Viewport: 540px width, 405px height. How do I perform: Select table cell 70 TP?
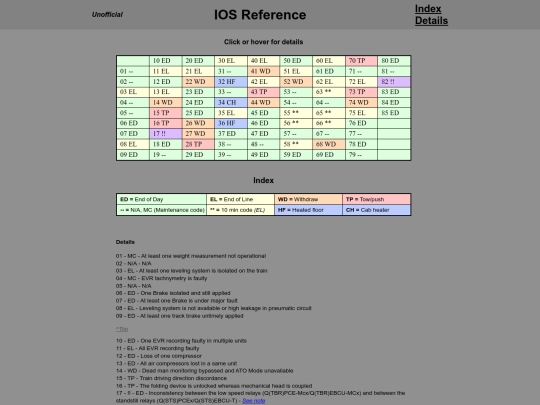361,61
